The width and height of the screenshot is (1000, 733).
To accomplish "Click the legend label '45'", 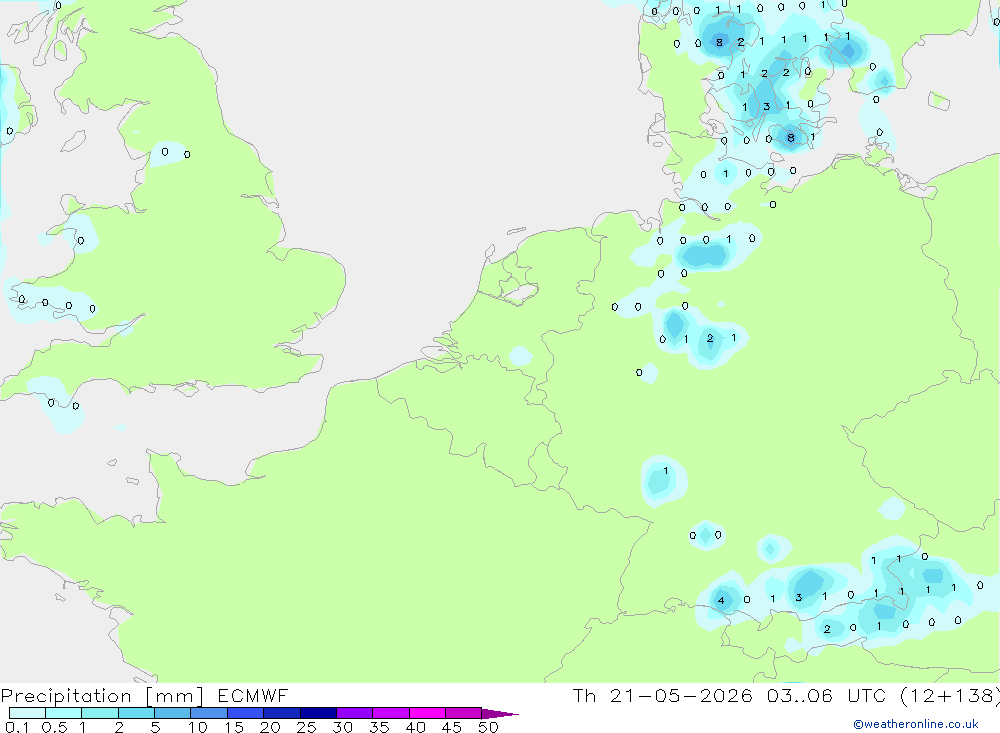I will (x=452, y=727).
